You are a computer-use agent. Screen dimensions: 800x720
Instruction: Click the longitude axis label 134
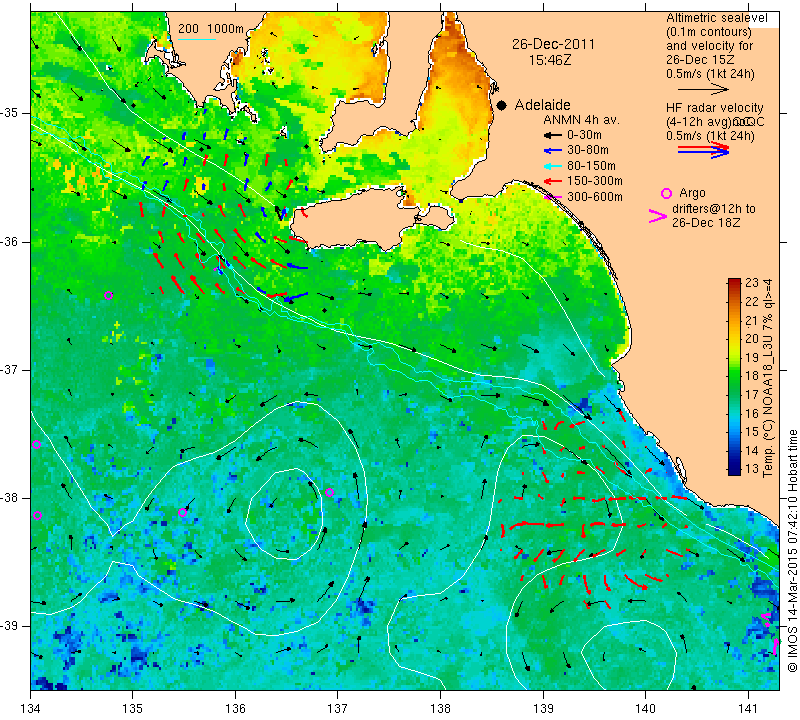pyautogui.click(x=31, y=709)
